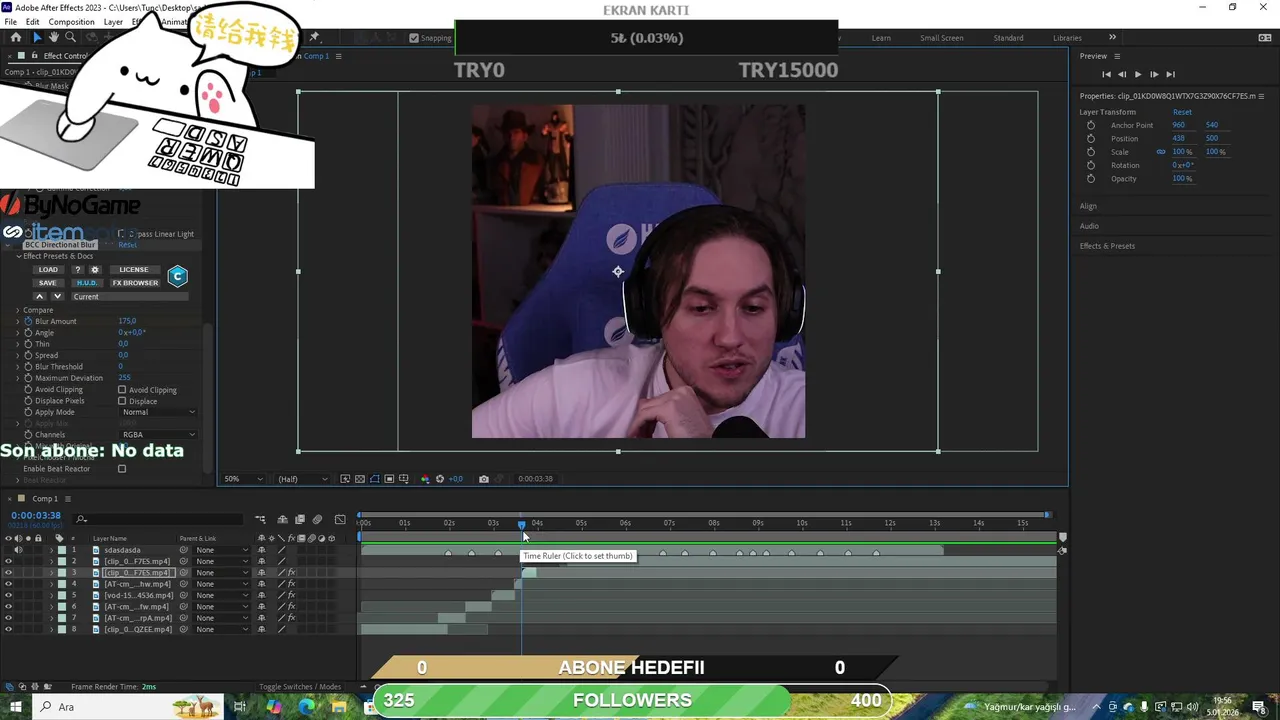This screenshot has width=1280, height=720.
Task: Open the composition mini-flowchart icon
Action: click(x=260, y=520)
